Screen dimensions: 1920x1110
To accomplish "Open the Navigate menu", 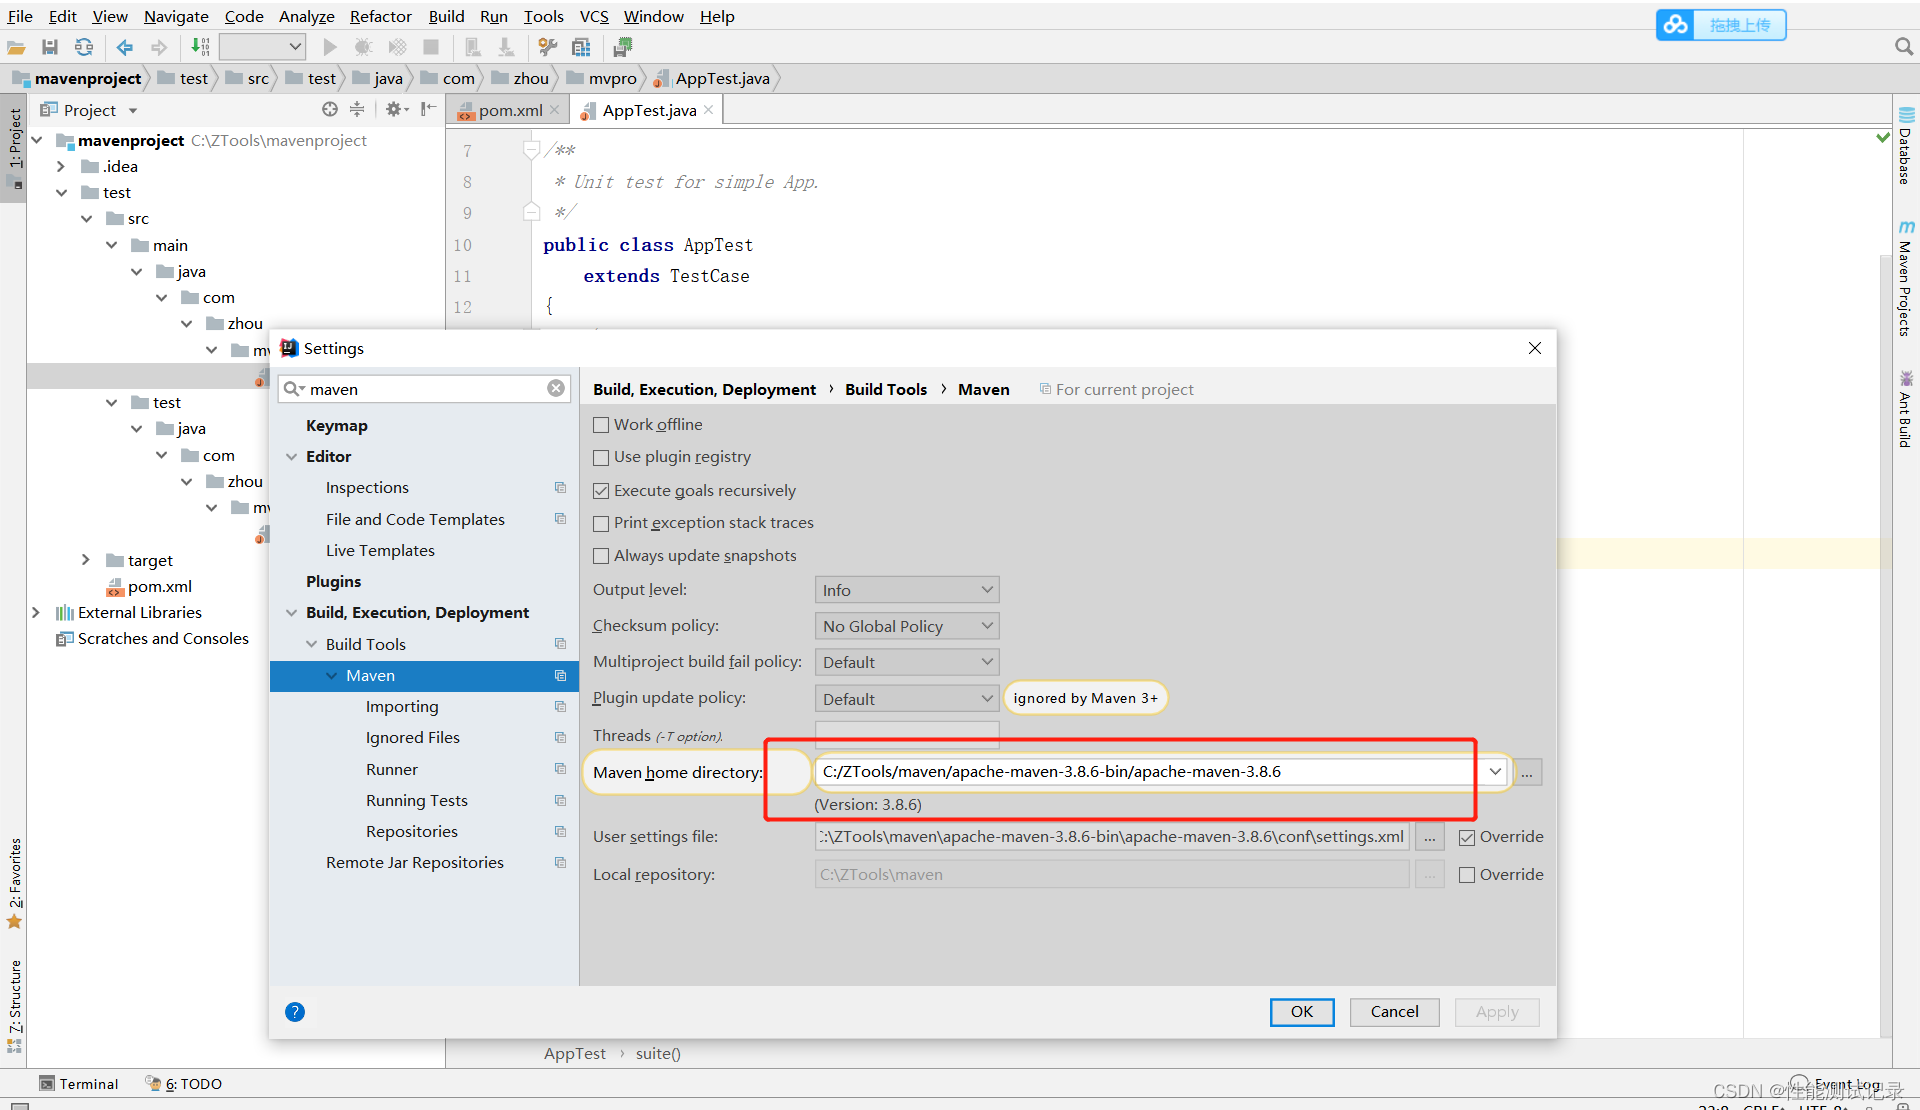I will tap(176, 16).
